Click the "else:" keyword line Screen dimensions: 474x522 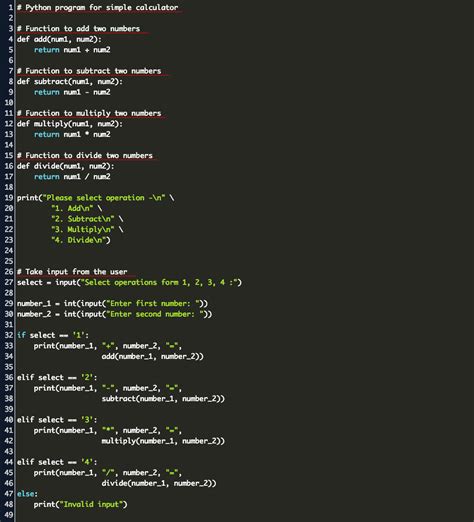tap(27, 494)
